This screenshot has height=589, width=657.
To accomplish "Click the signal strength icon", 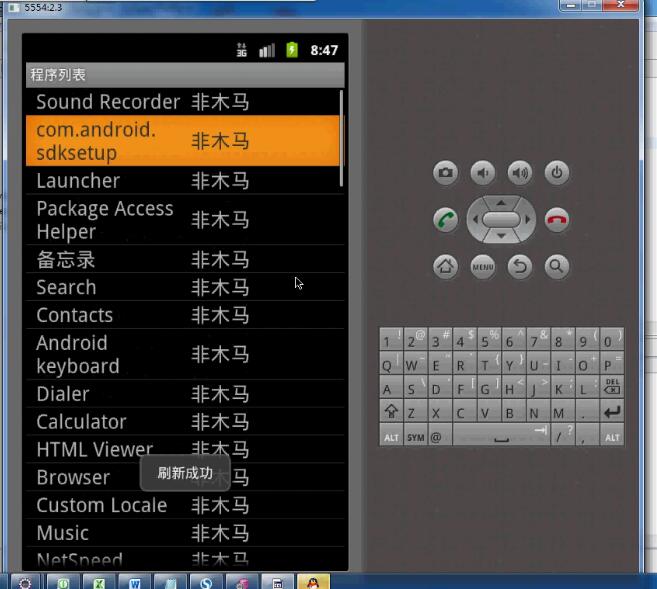I will coord(267,50).
